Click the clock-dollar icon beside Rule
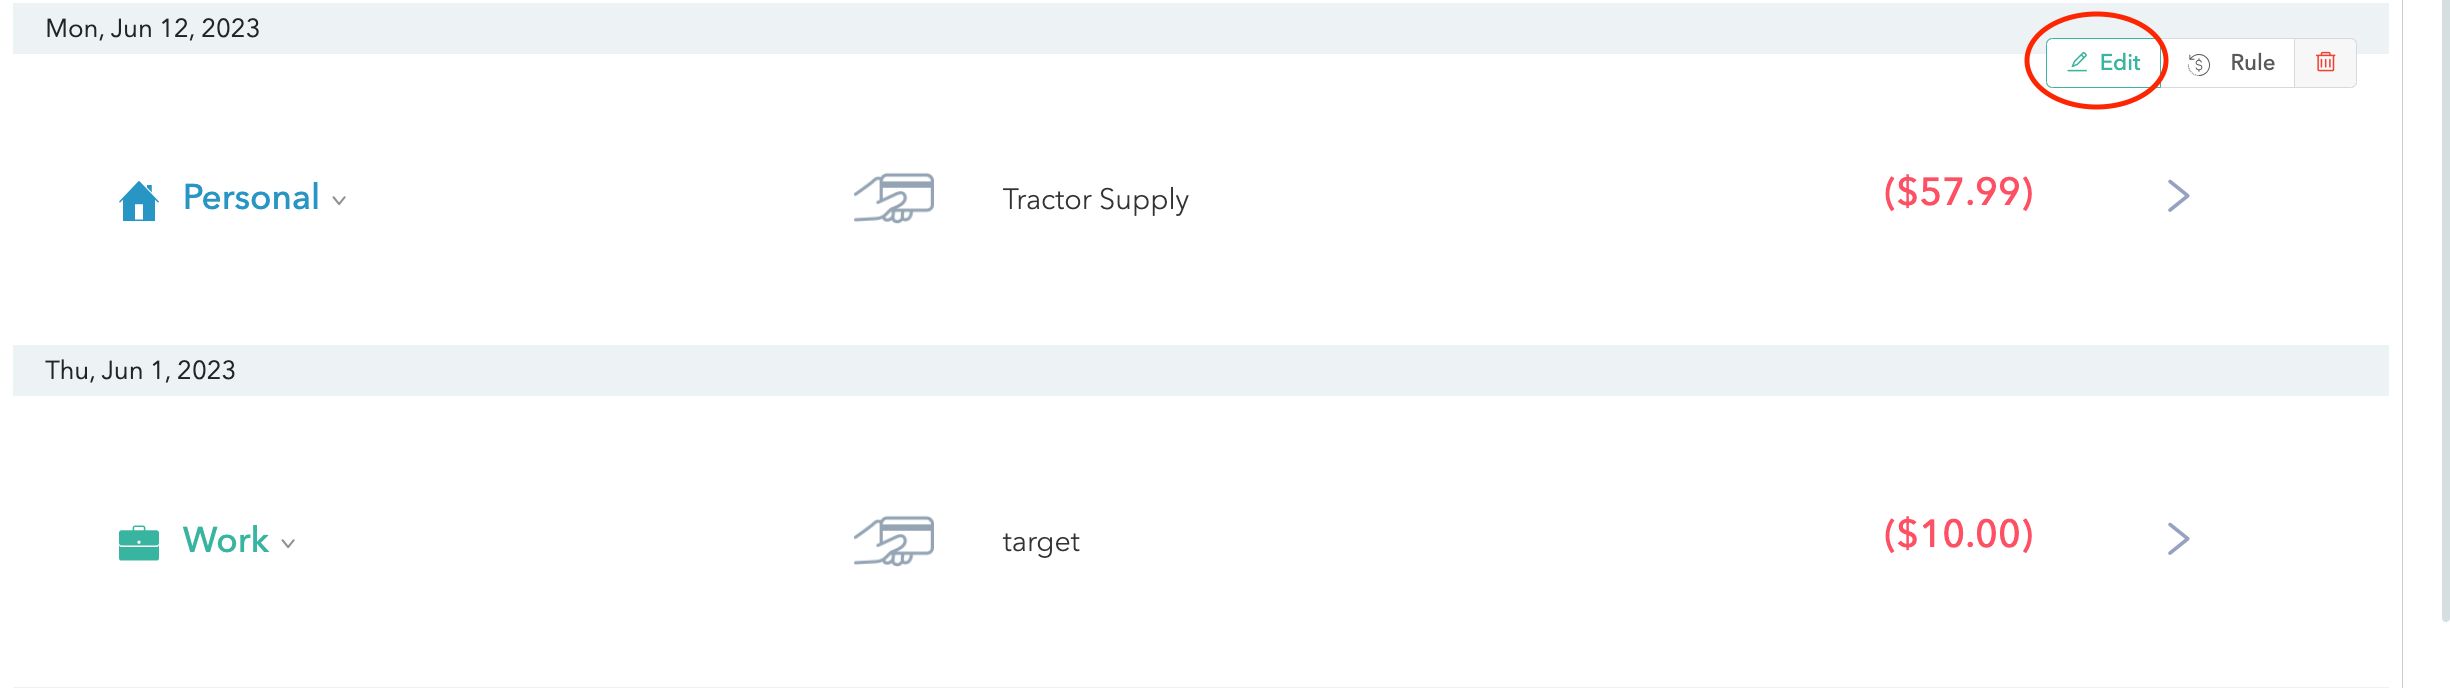Viewport: 2450px width, 688px height. 2199,64
